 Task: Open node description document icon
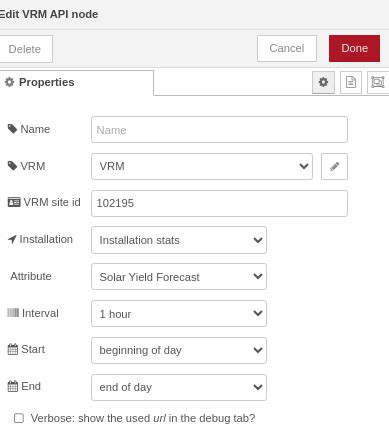351,82
